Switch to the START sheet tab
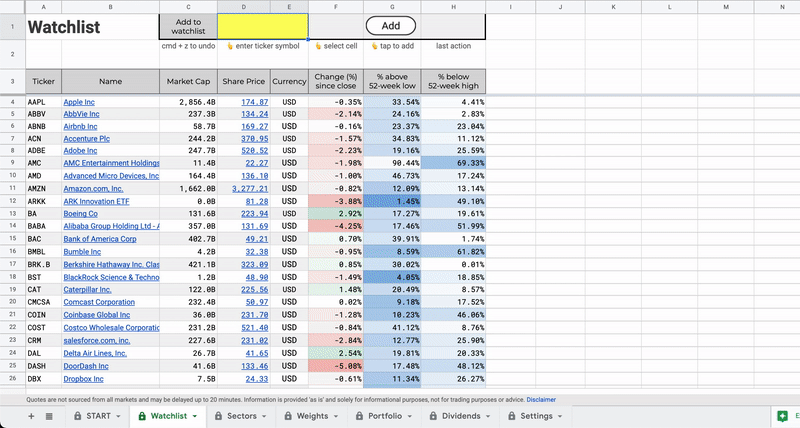 [x=98, y=416]
